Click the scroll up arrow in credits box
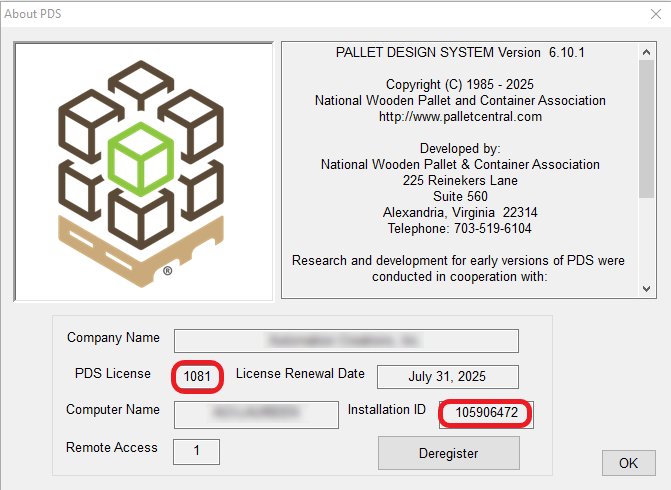The image size is (671, 490). click(647, 52)
